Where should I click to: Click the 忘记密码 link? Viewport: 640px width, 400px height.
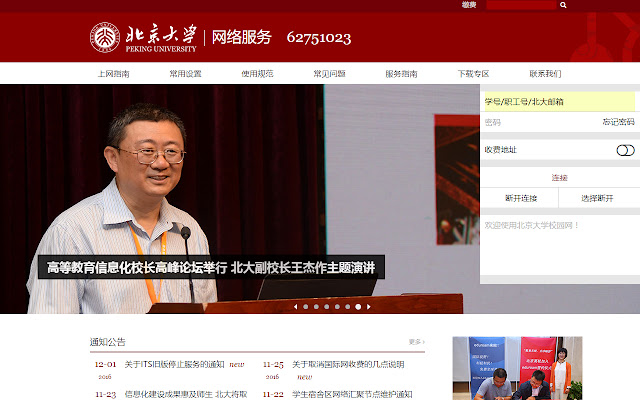tap(619, 122)
